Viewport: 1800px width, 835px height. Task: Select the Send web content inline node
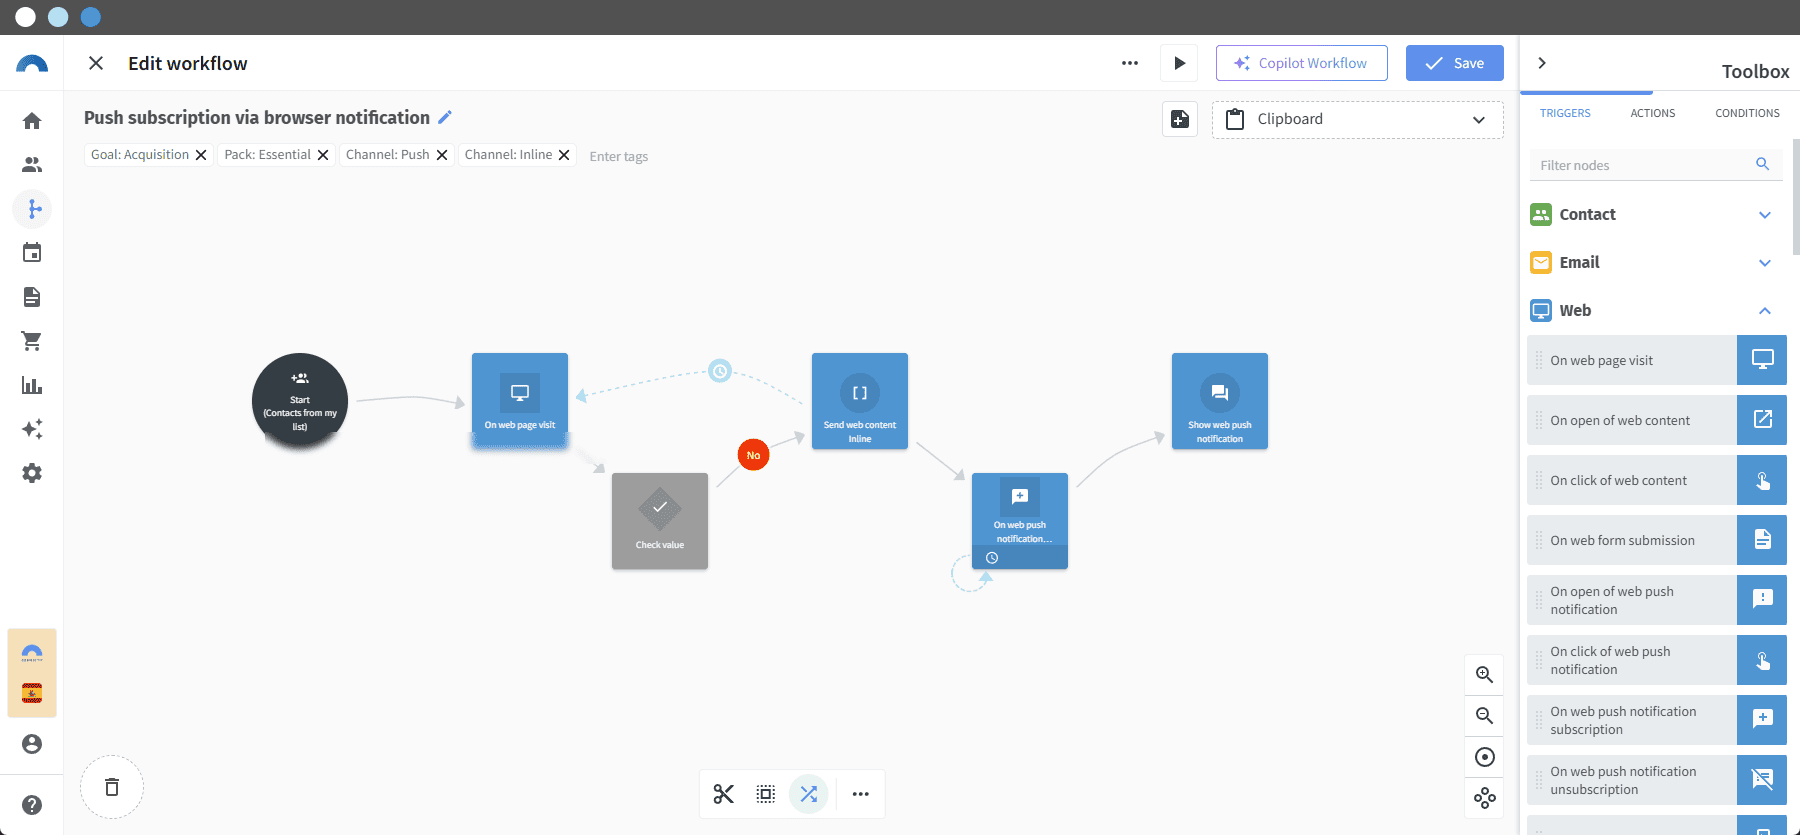click(x=860, y=401)
